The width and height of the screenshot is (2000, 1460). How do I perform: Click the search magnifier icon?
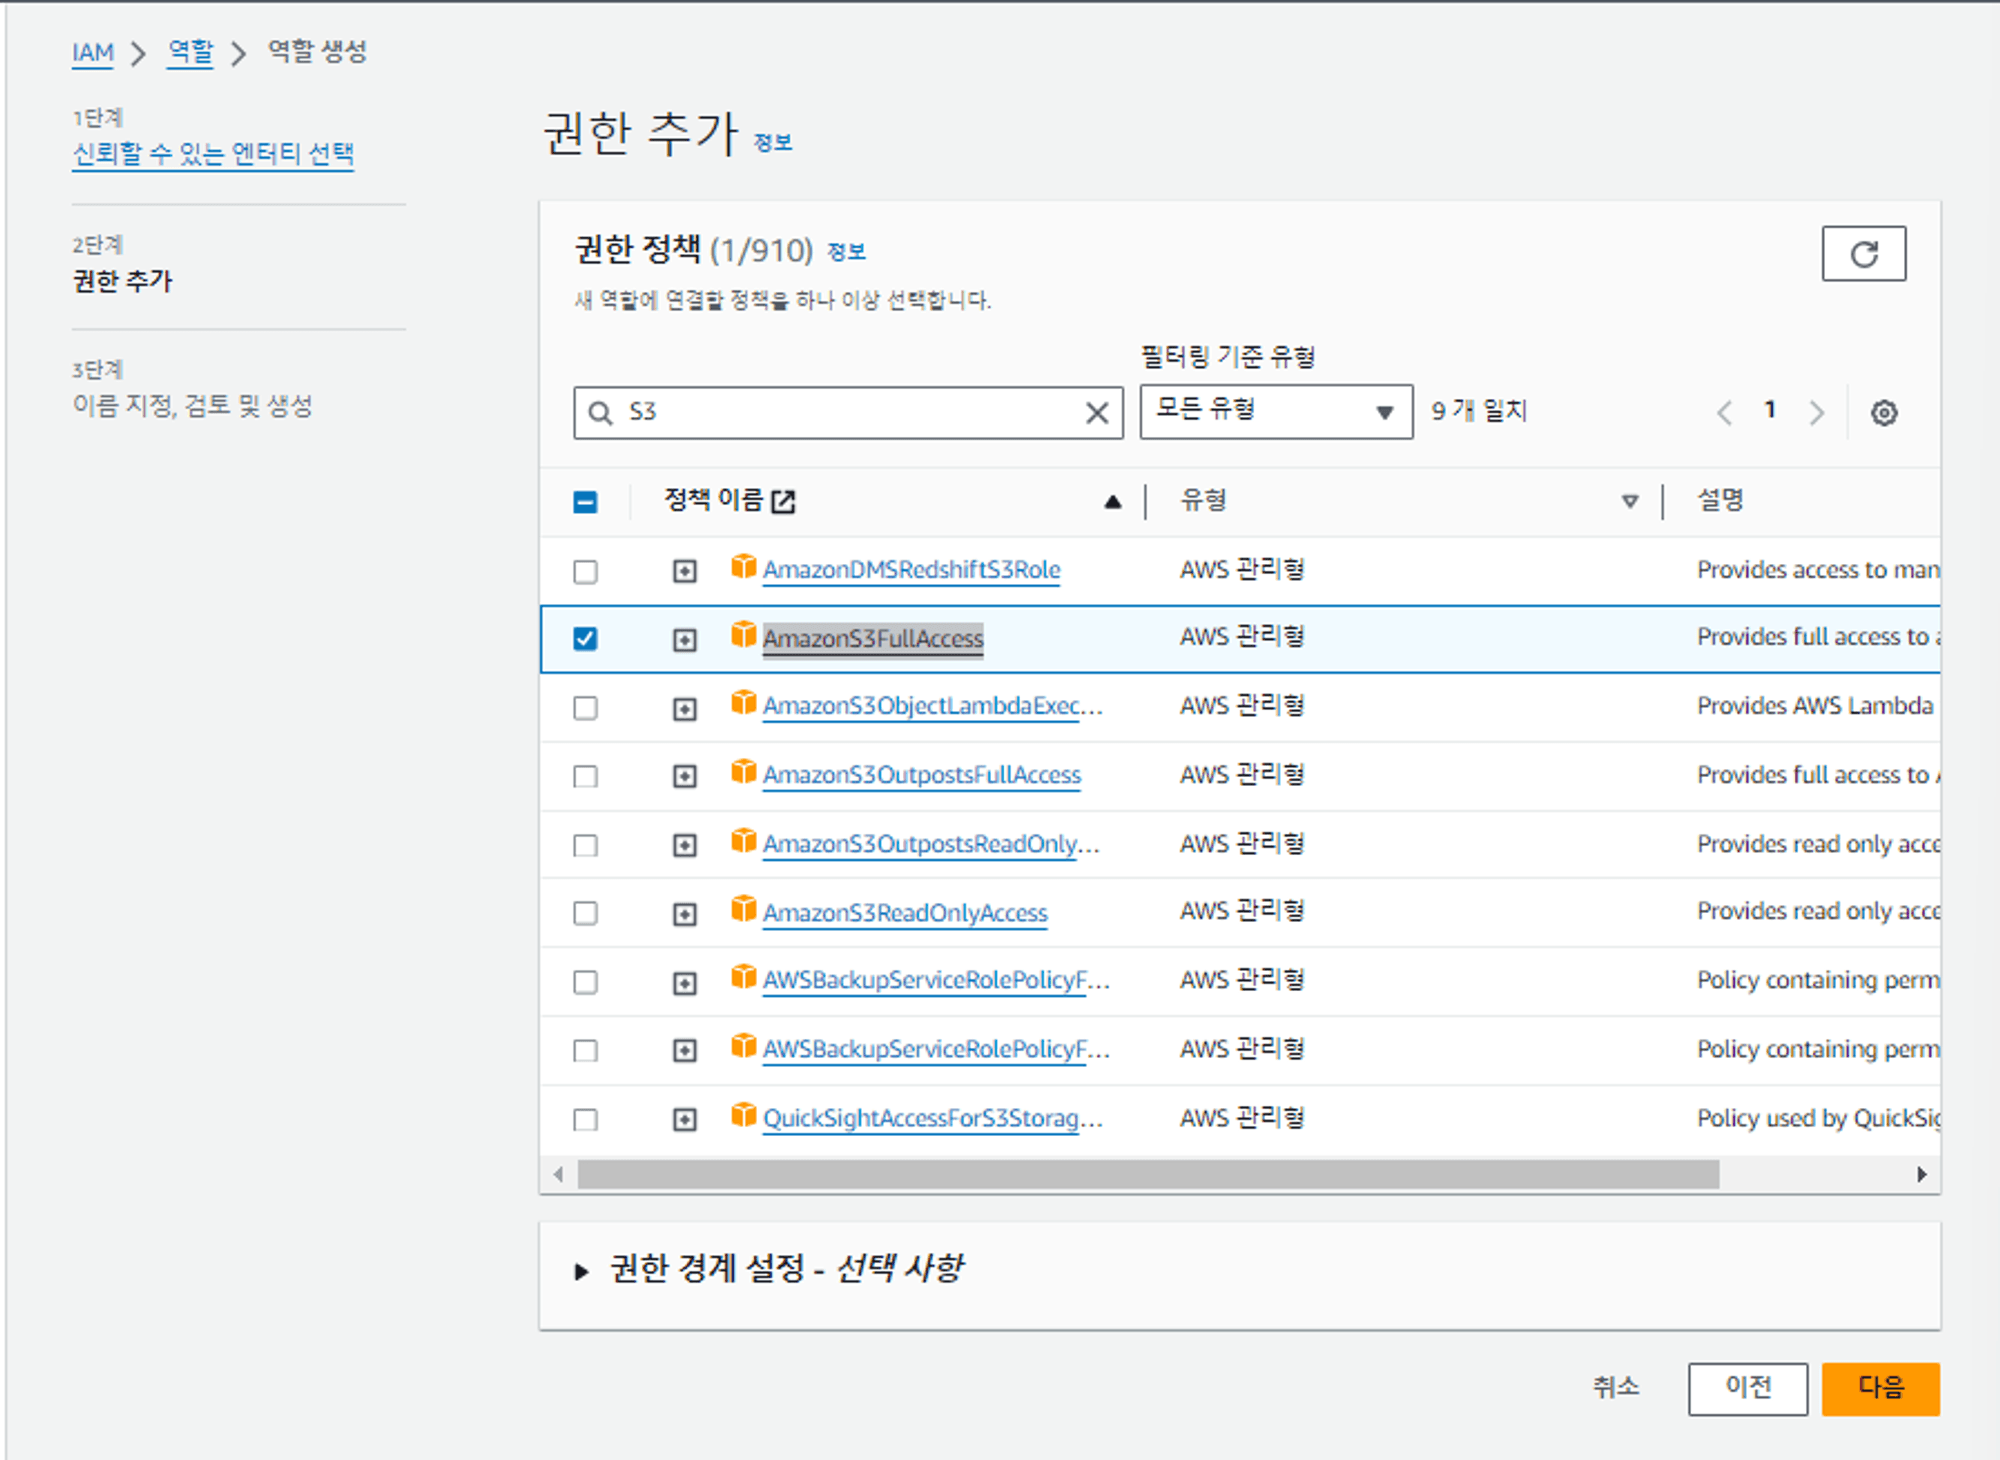pyautogui.click(x=600, y=412)
